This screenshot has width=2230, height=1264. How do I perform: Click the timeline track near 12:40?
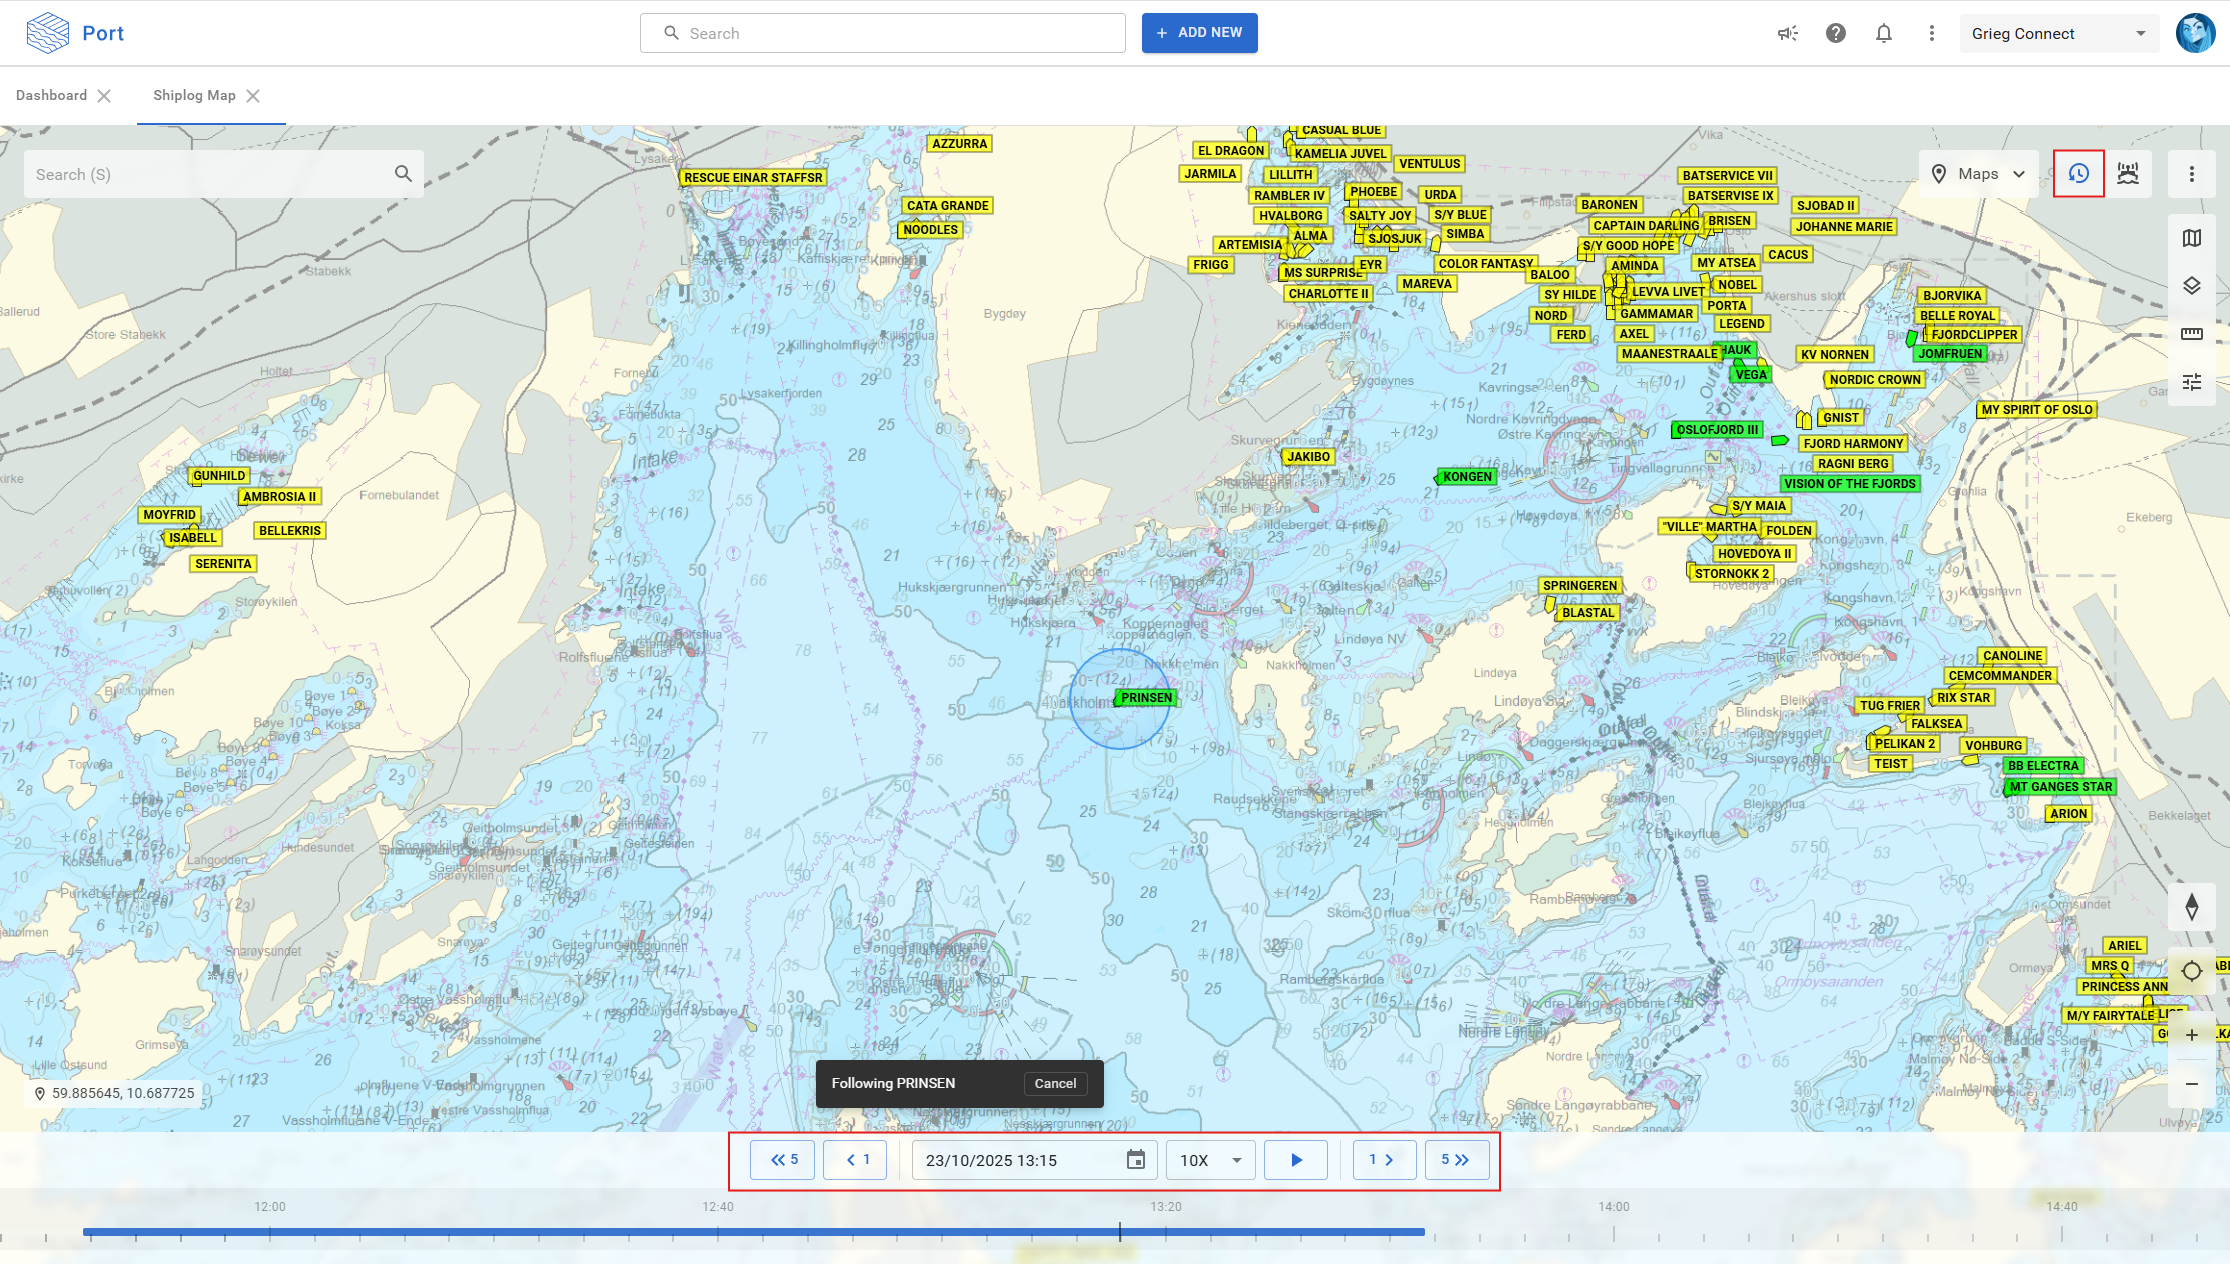[718, 1232]
